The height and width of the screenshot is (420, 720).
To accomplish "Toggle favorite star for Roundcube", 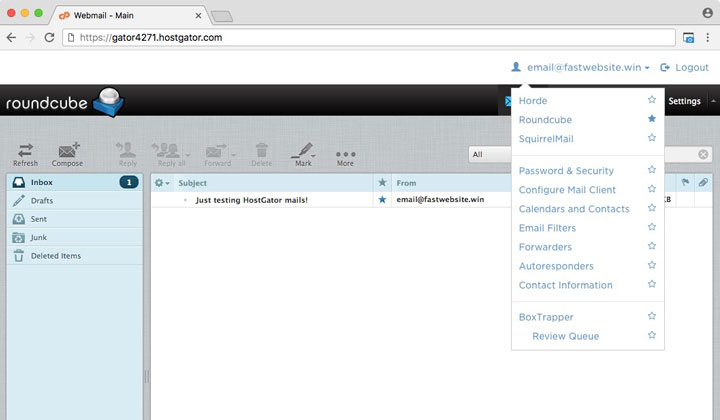I will 652,119.
